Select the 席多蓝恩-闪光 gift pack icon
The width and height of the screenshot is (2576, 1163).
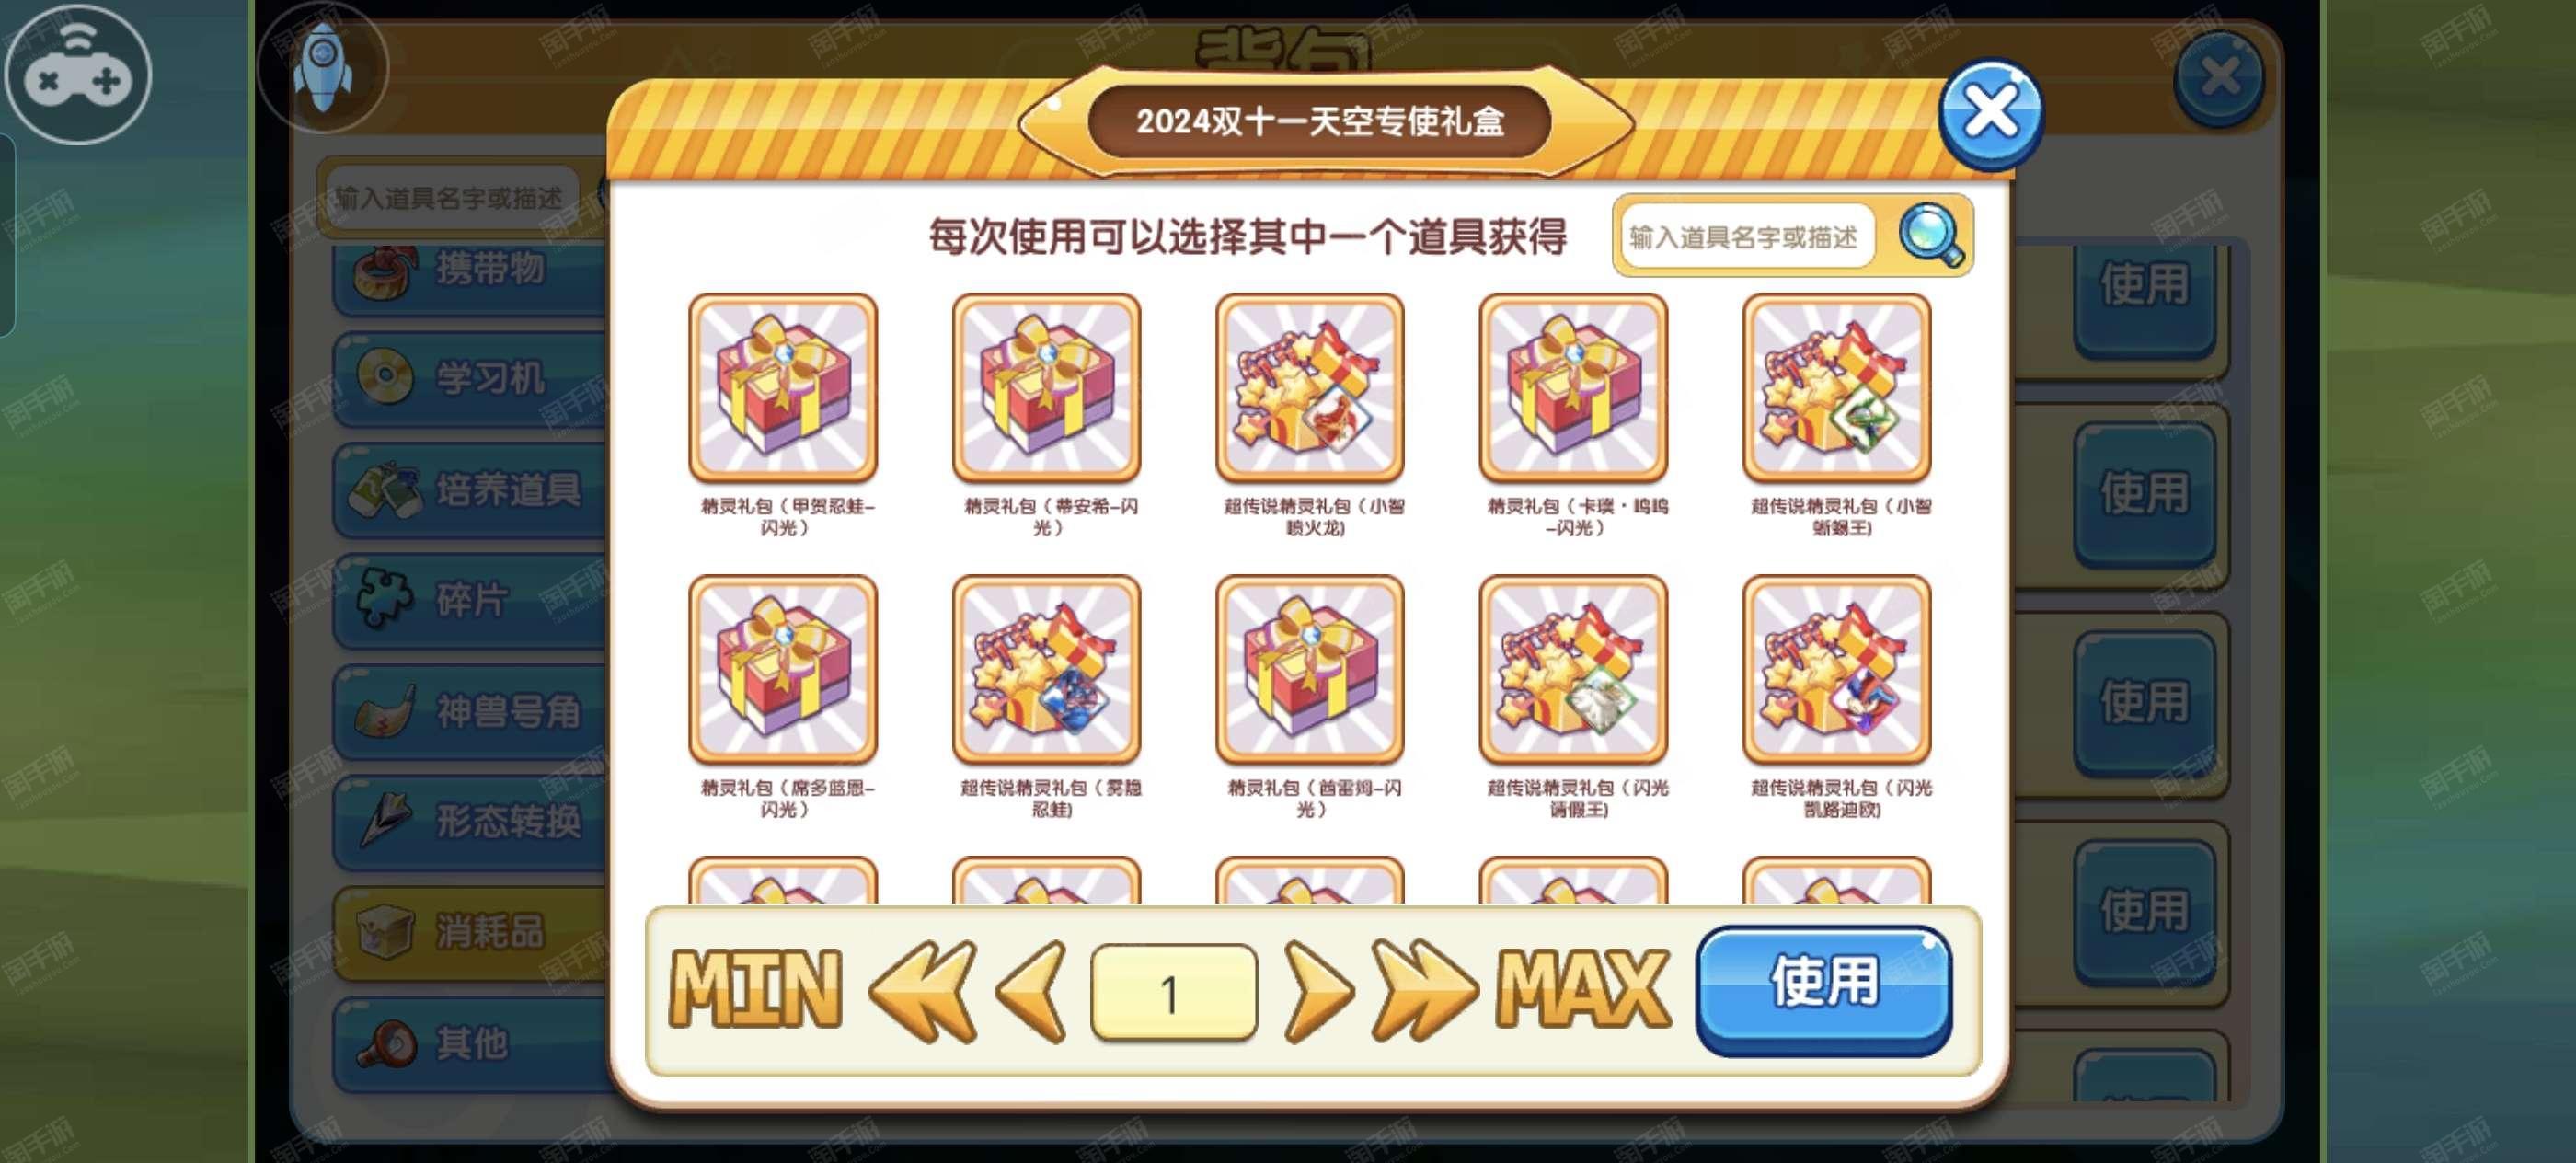coord(782,669)
